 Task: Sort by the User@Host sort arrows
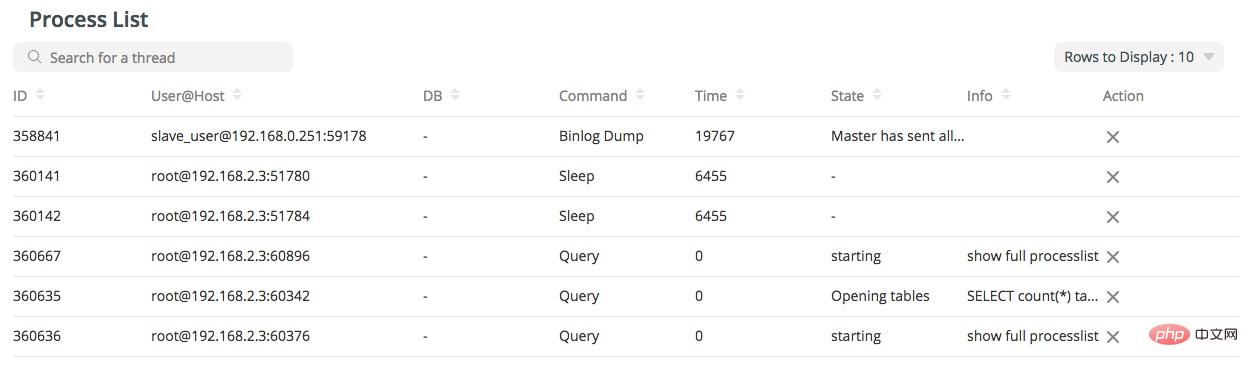[237, 95]
